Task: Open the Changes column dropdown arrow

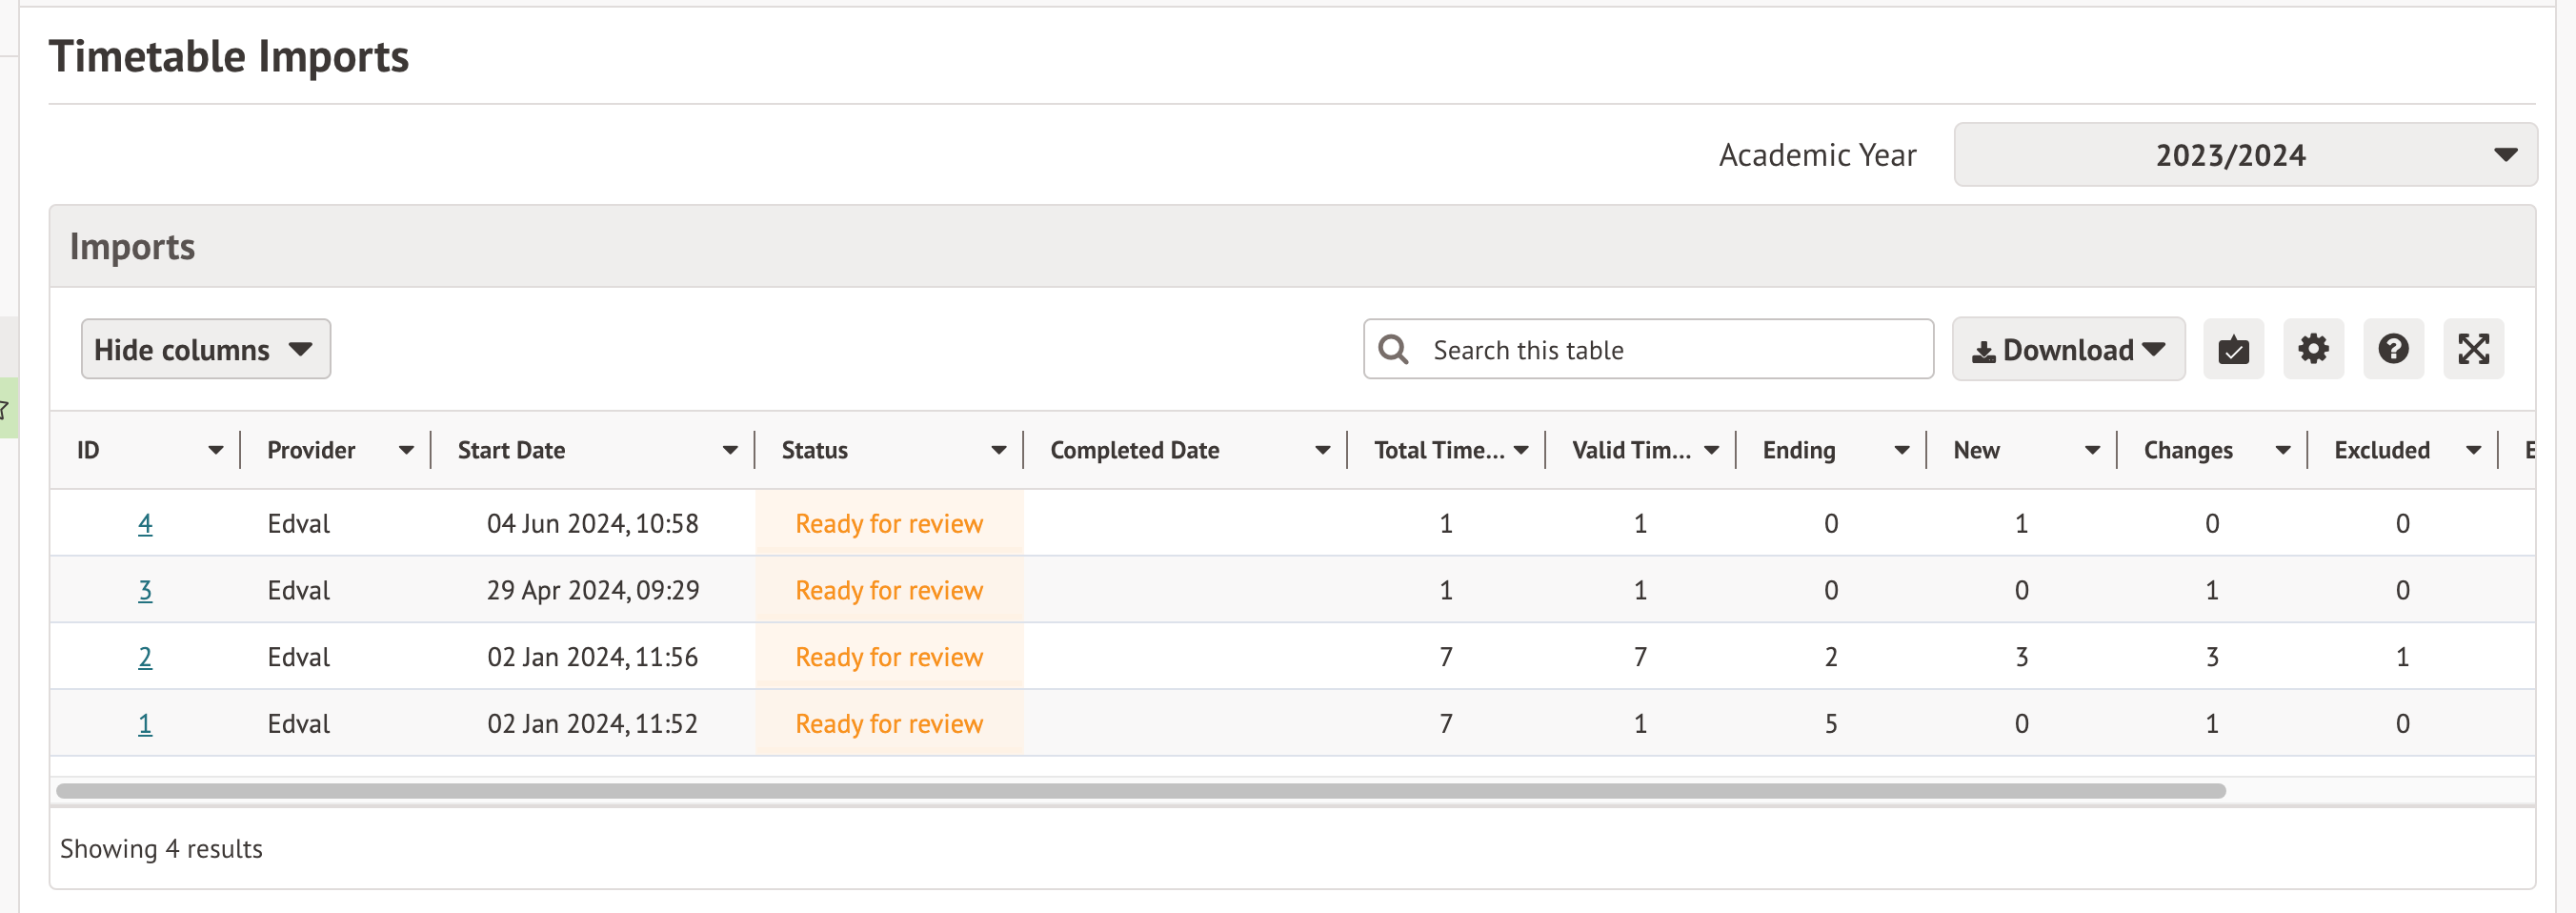Action: click(x=2282, y=450)
